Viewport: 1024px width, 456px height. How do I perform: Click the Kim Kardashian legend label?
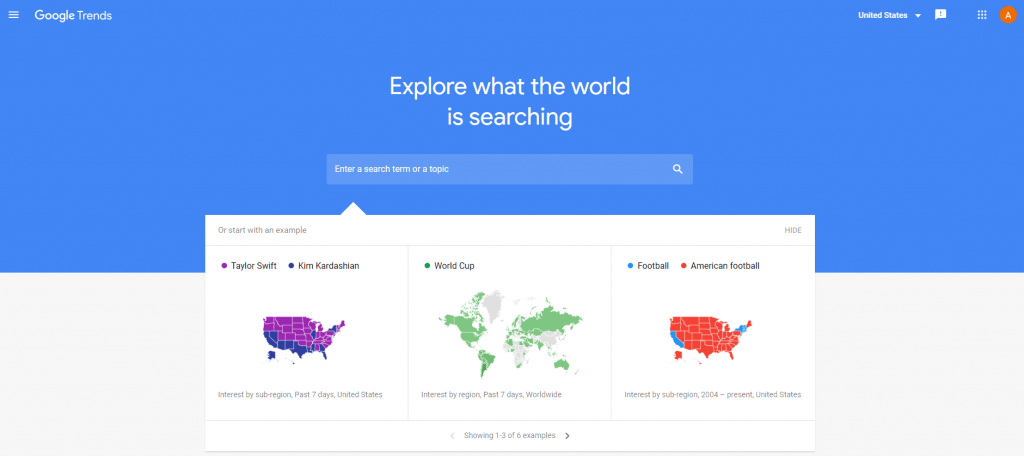[328, 266]
